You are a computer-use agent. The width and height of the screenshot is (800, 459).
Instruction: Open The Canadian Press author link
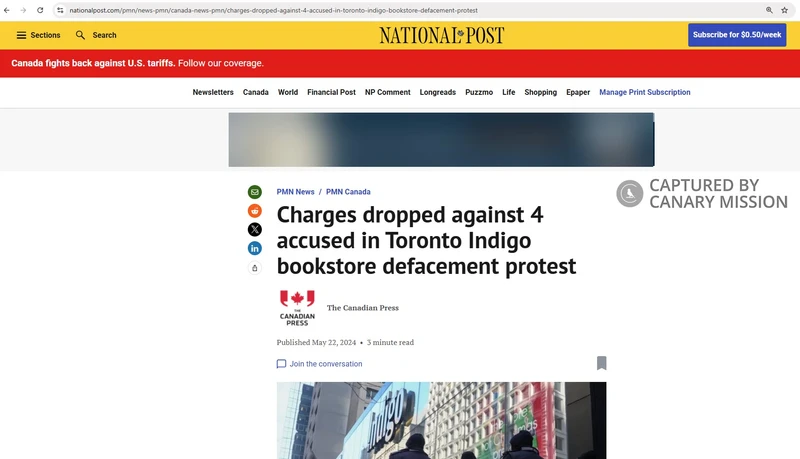tap(362, 308)
